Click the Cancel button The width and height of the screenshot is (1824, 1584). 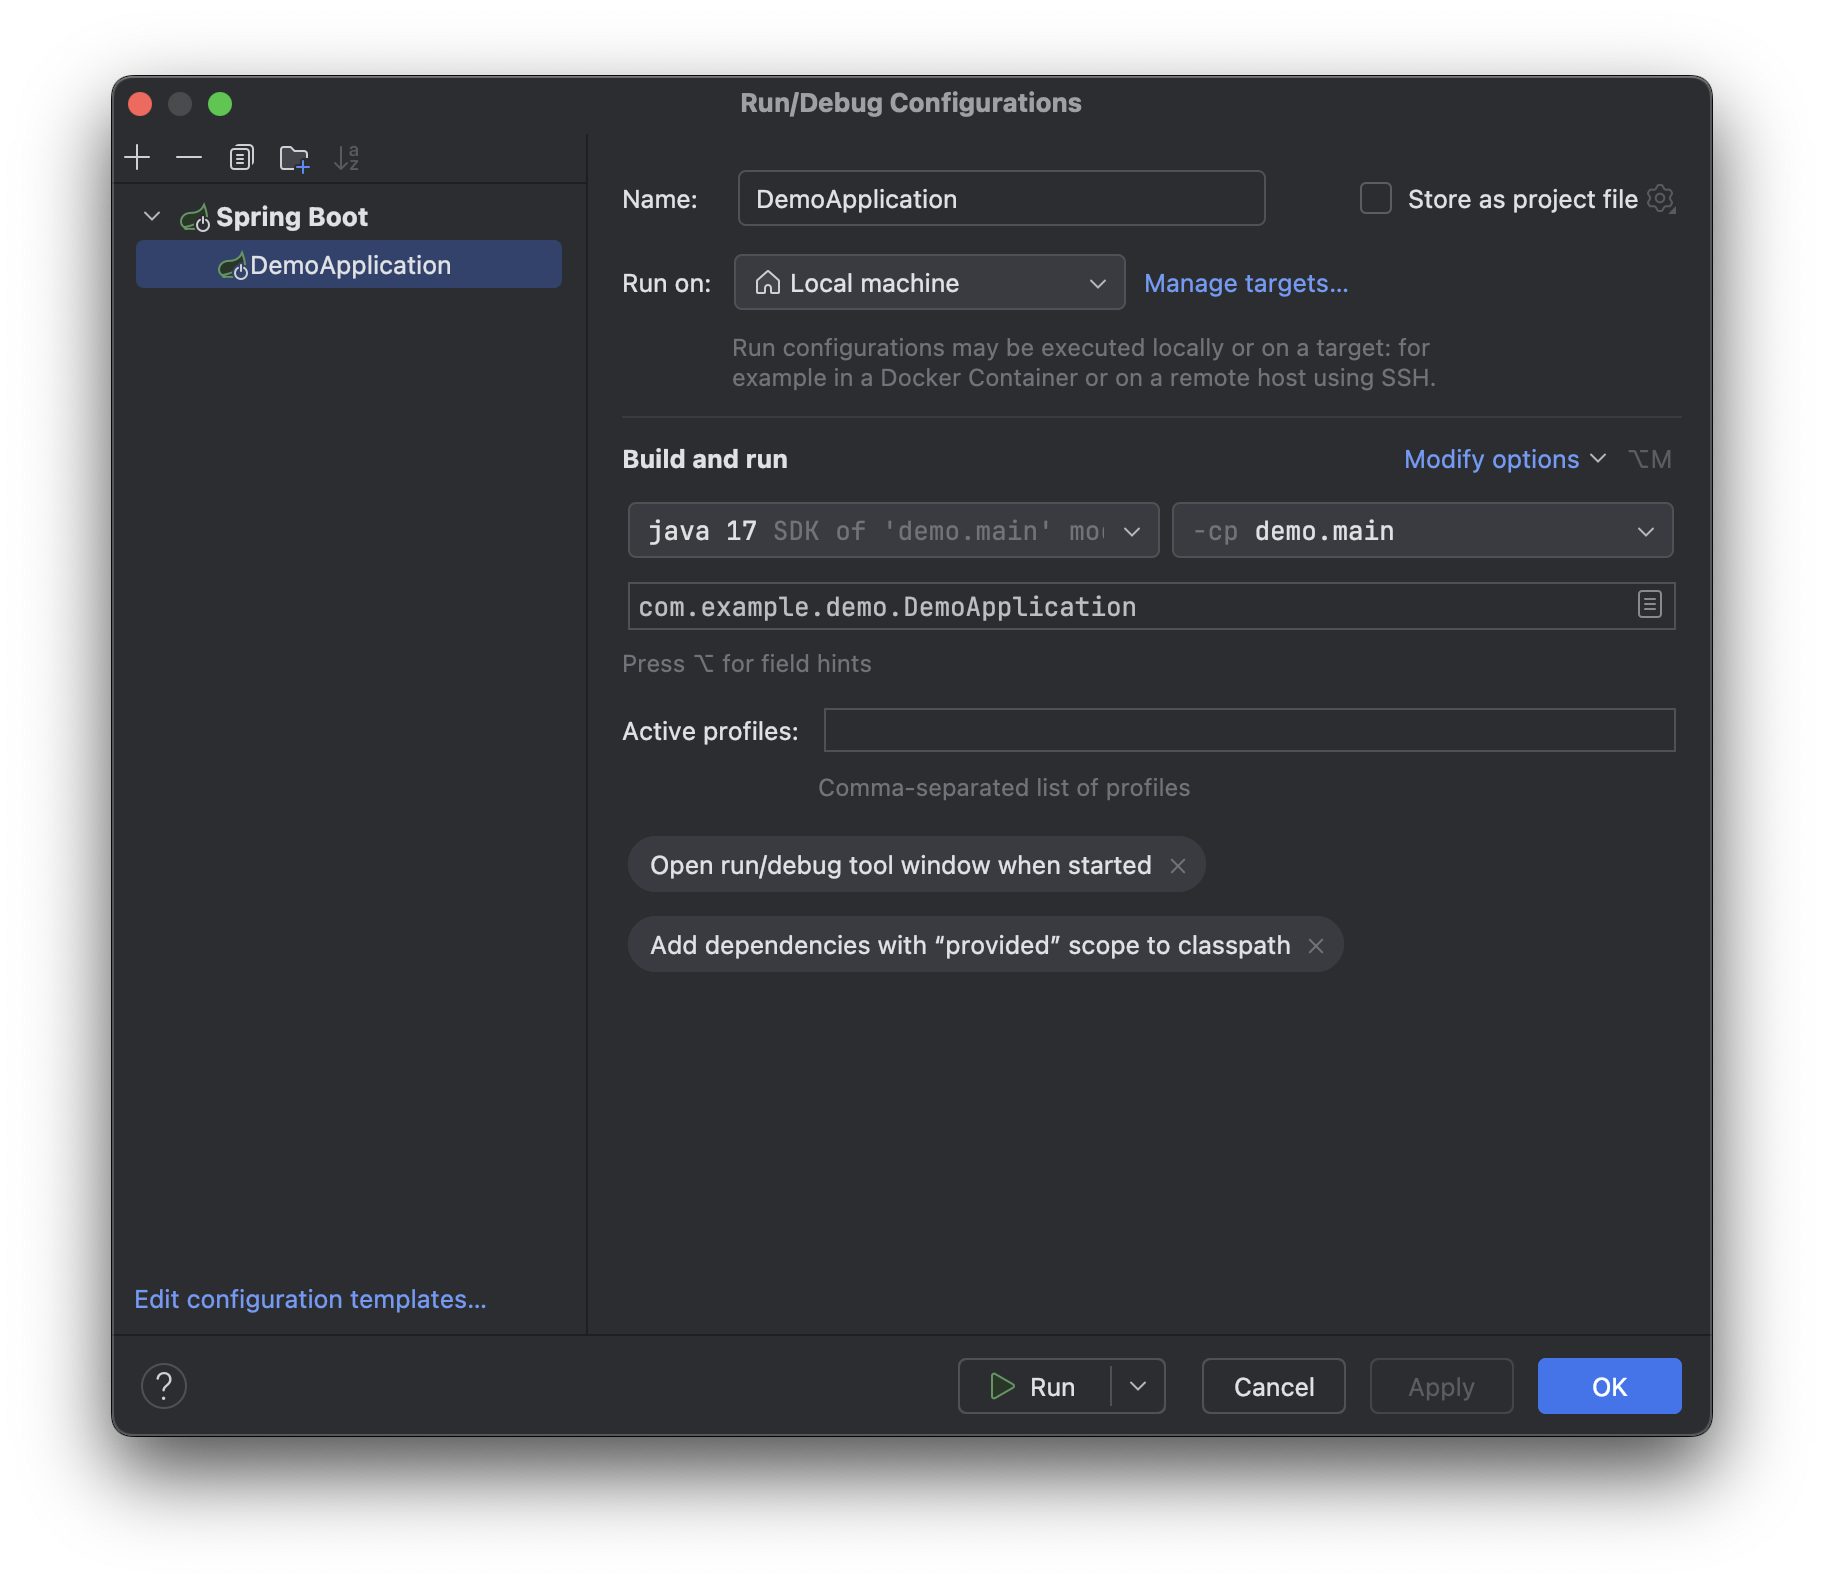coord(1274,1386)
